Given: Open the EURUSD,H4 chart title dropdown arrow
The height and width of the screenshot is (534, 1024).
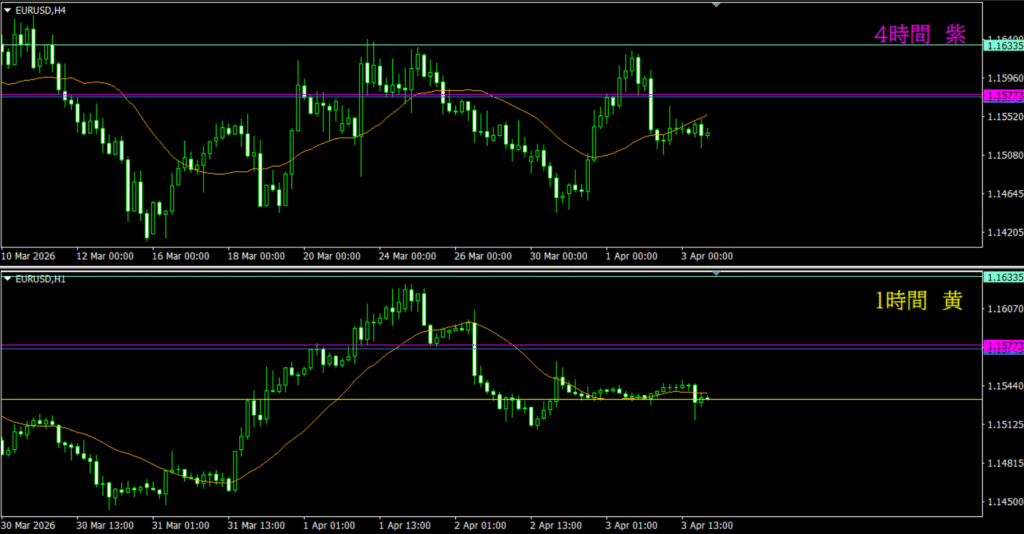Looking at the screenshot, I should [x=8, y=11].
